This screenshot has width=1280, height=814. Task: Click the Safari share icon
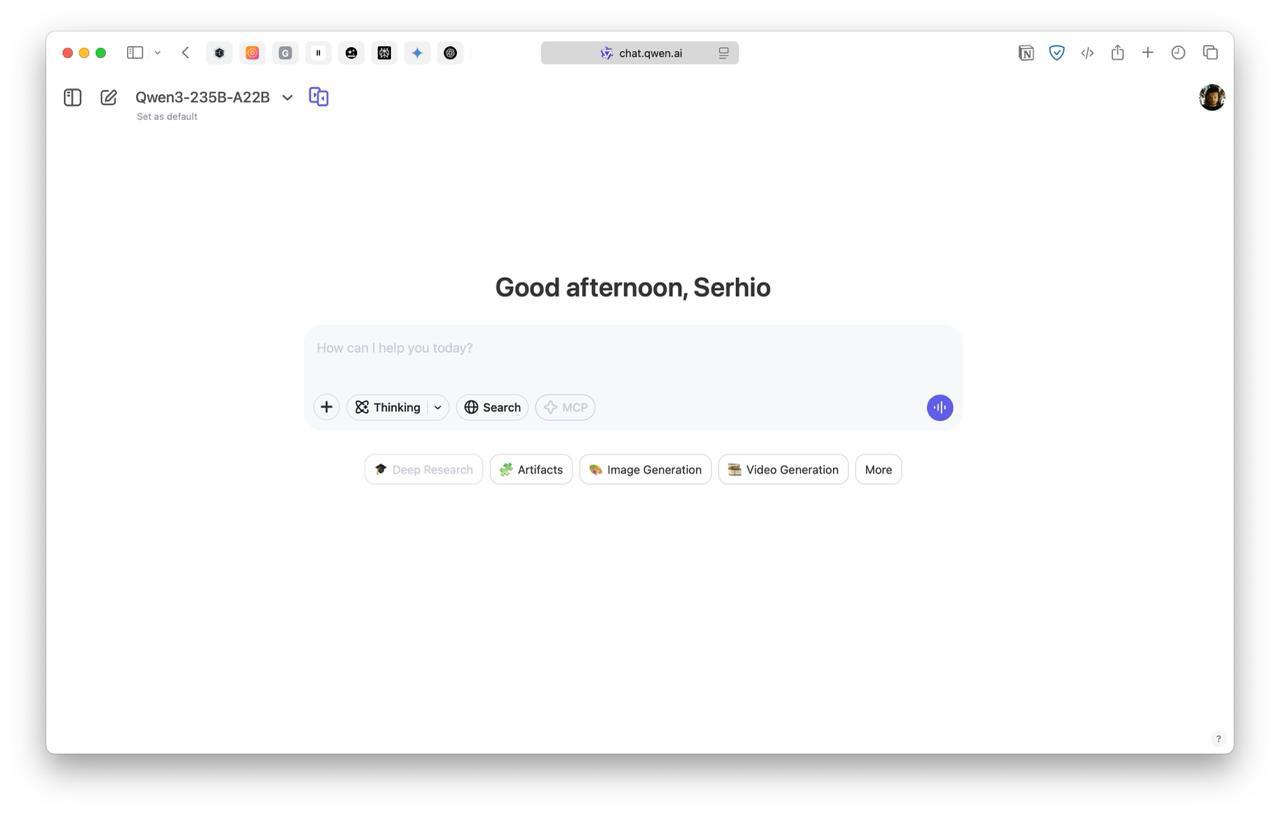[1117, 53]
